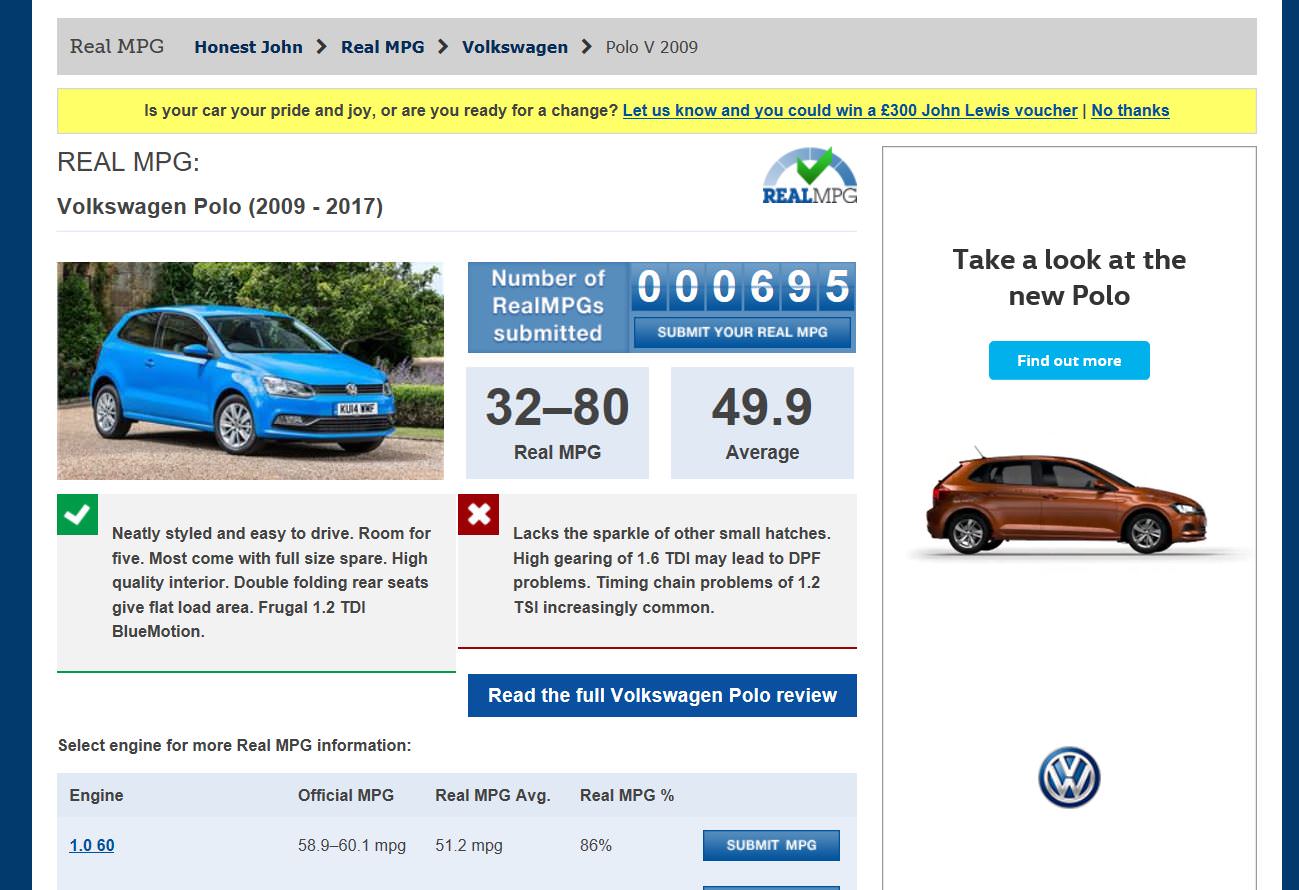Click the 51.2 mpg cell

tap(469, 846)
